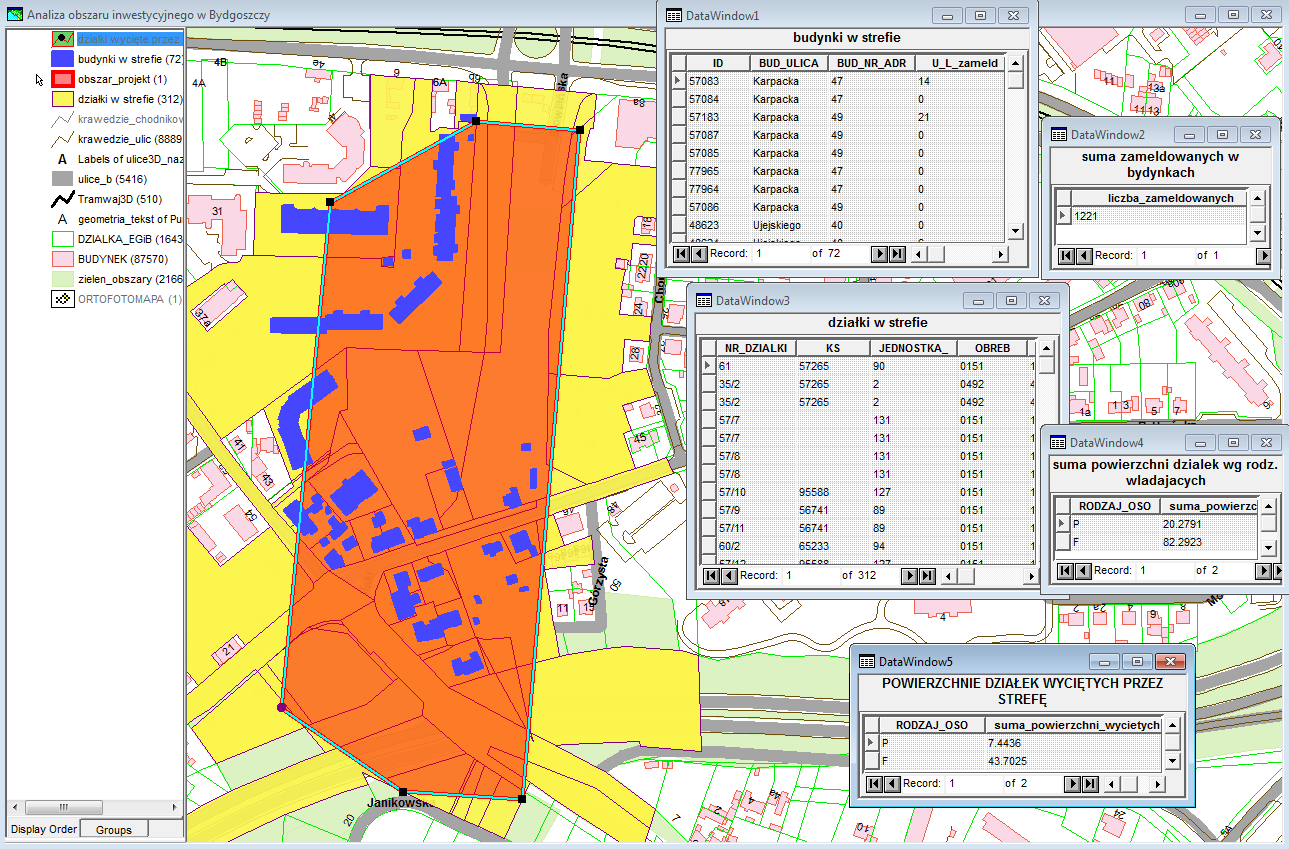1289x849 pixels.
Task: Click cell ID 57083 in DataWindow1
Action: click(x=718, y=81)
